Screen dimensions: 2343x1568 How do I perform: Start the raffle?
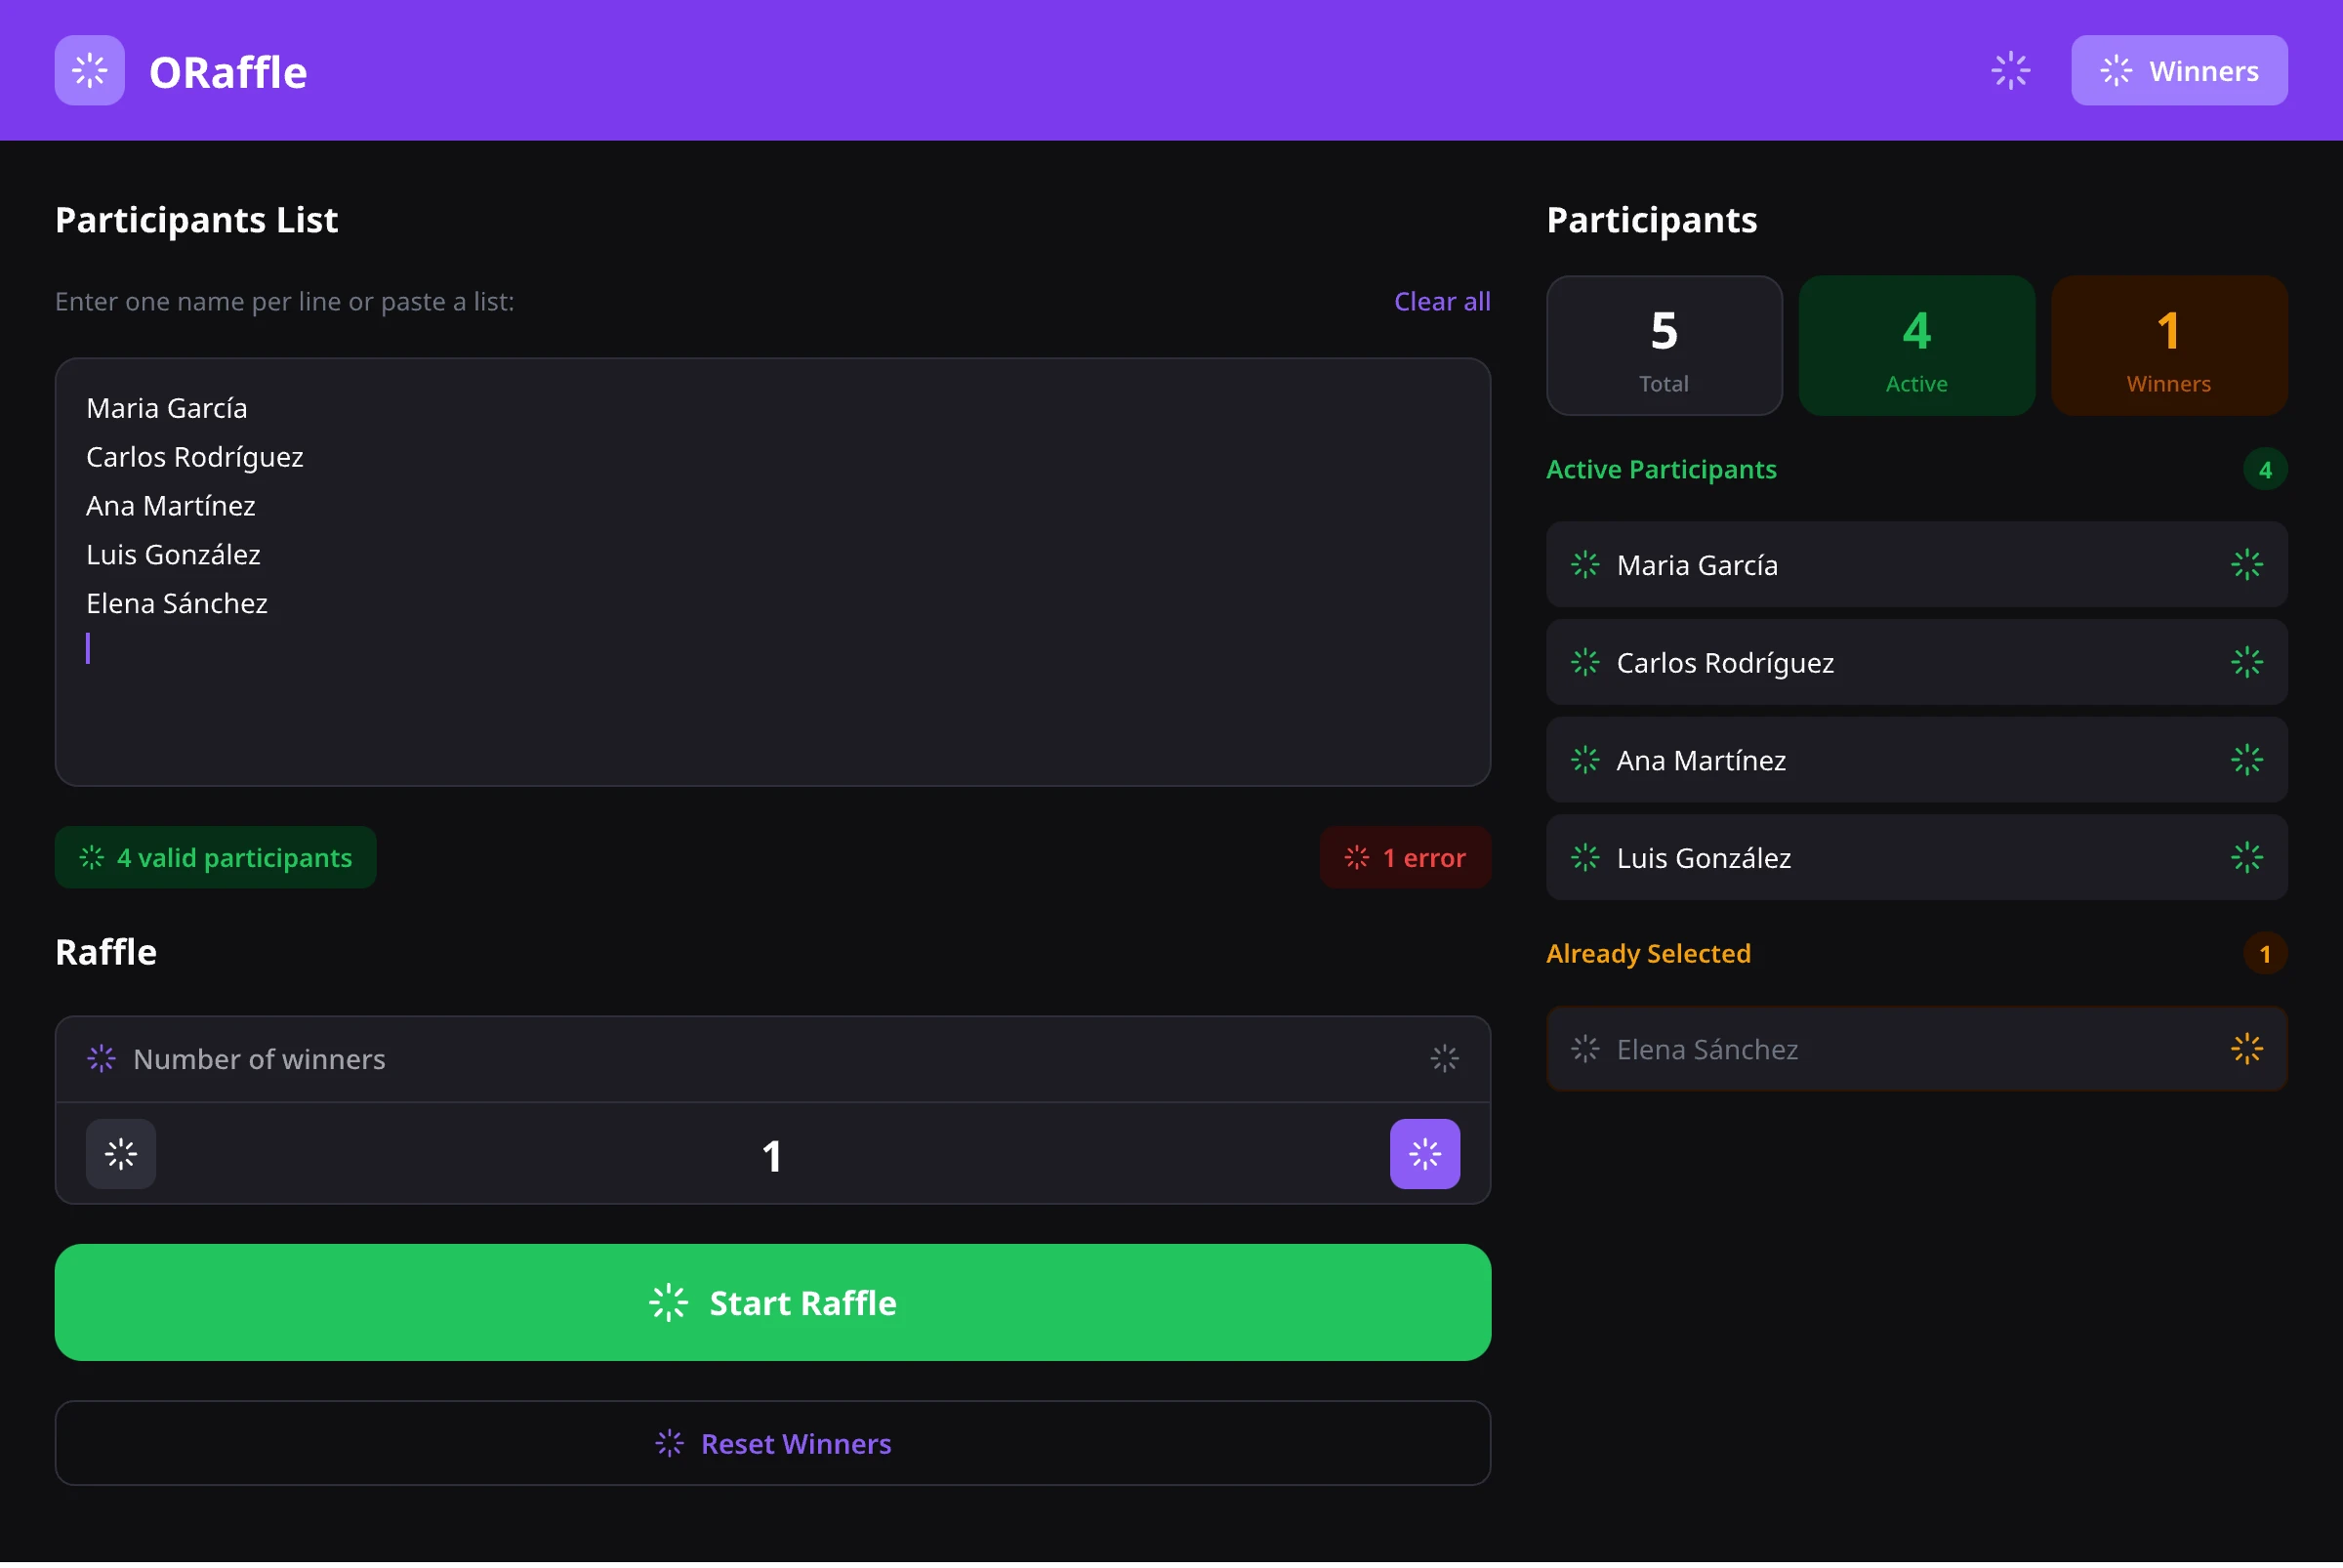coord(772,1302)
